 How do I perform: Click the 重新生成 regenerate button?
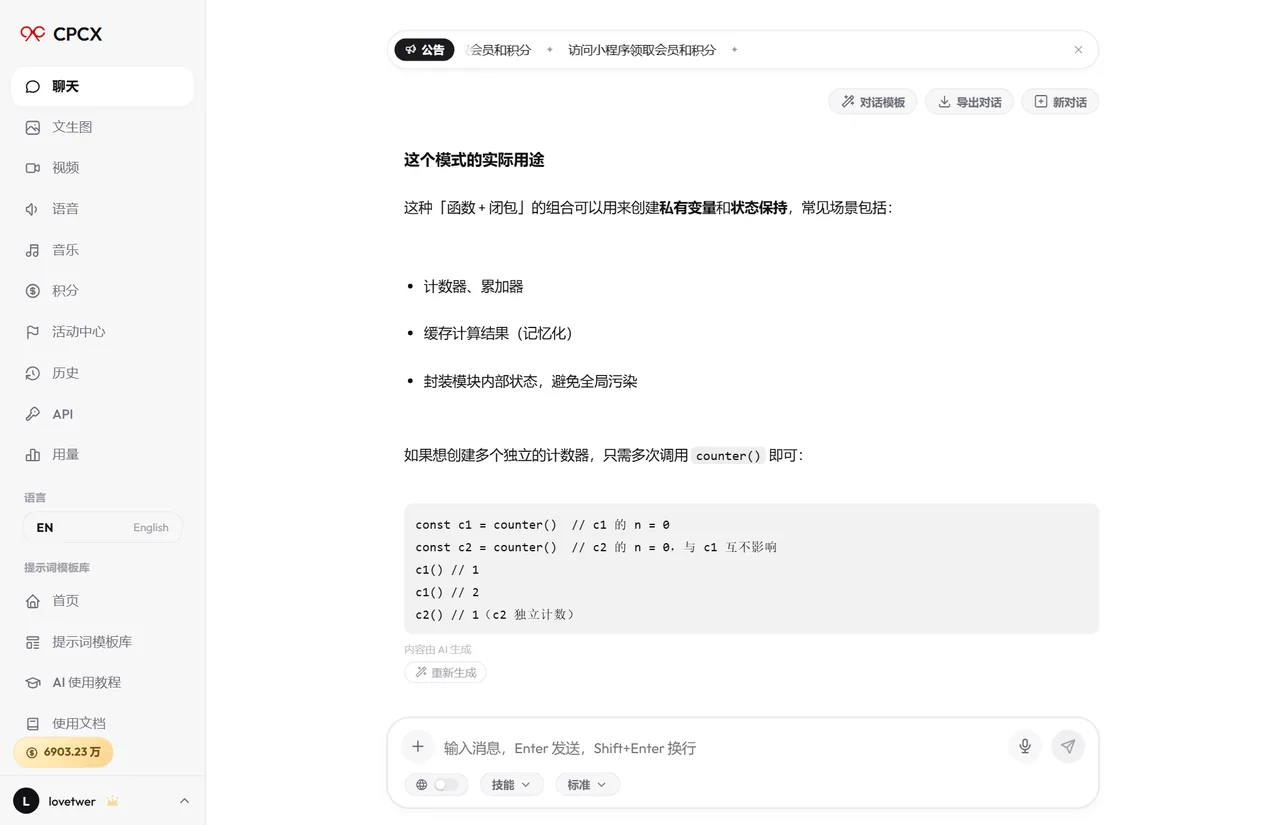coord(446,673)
